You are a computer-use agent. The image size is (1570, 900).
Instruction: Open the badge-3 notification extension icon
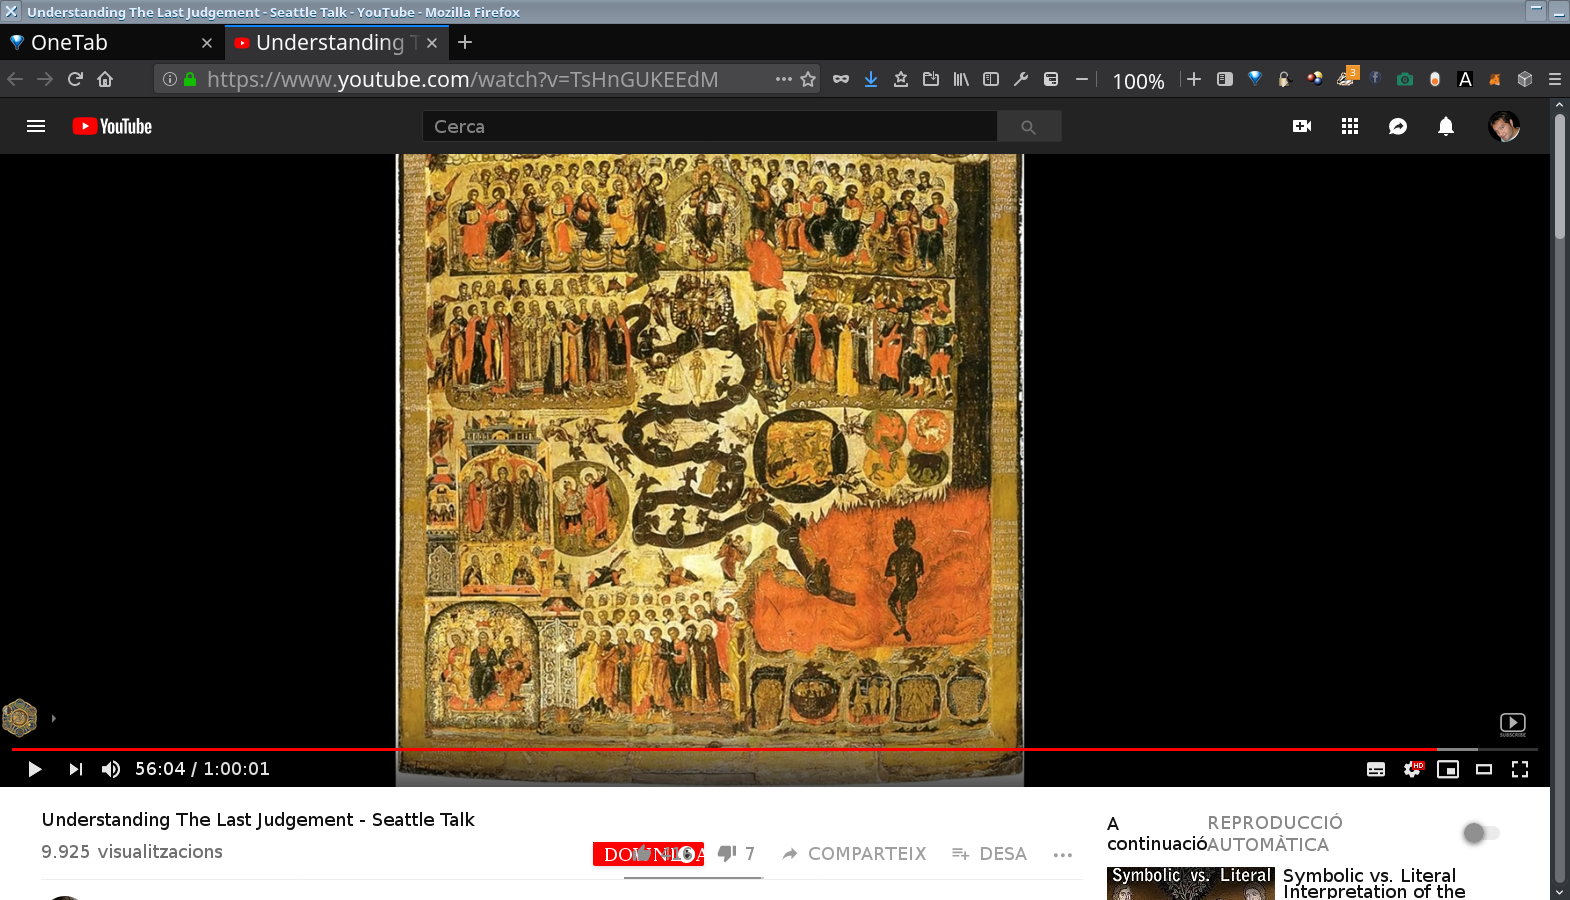pos(1346,77)
